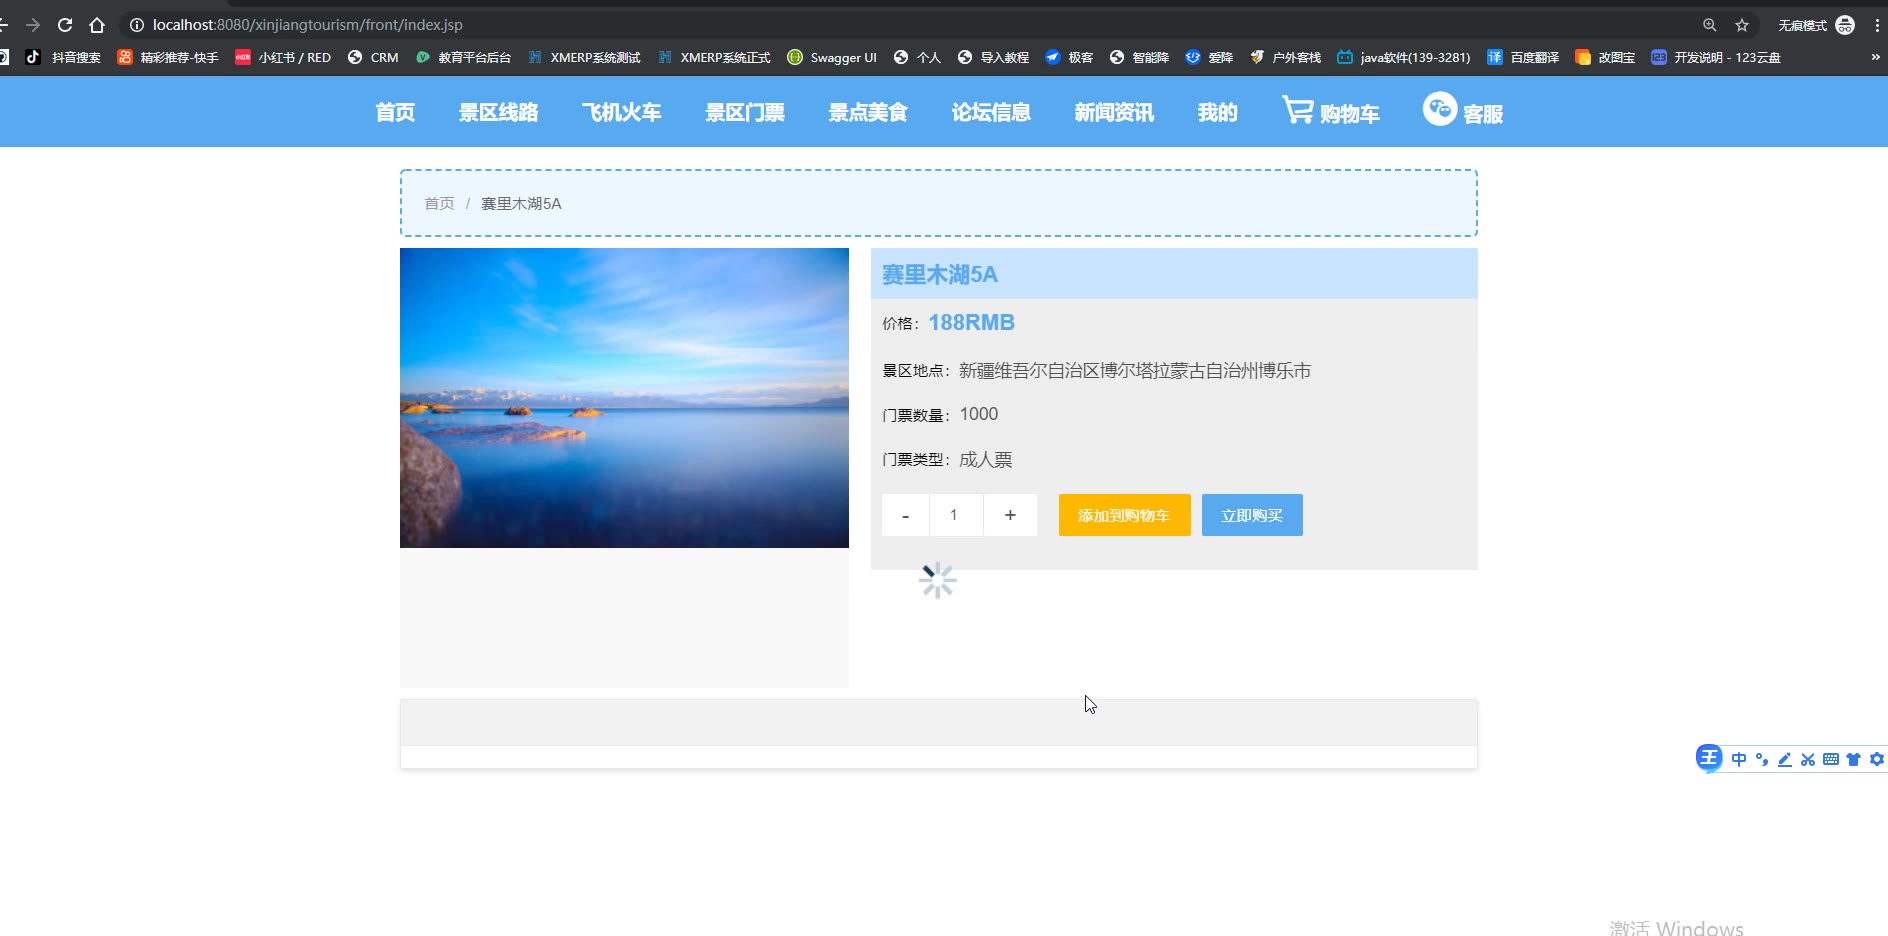This screenshot has height=936, width=1888.
Task: Open the 小红书 / RED bookmark
Action: (x=283, y=58)
